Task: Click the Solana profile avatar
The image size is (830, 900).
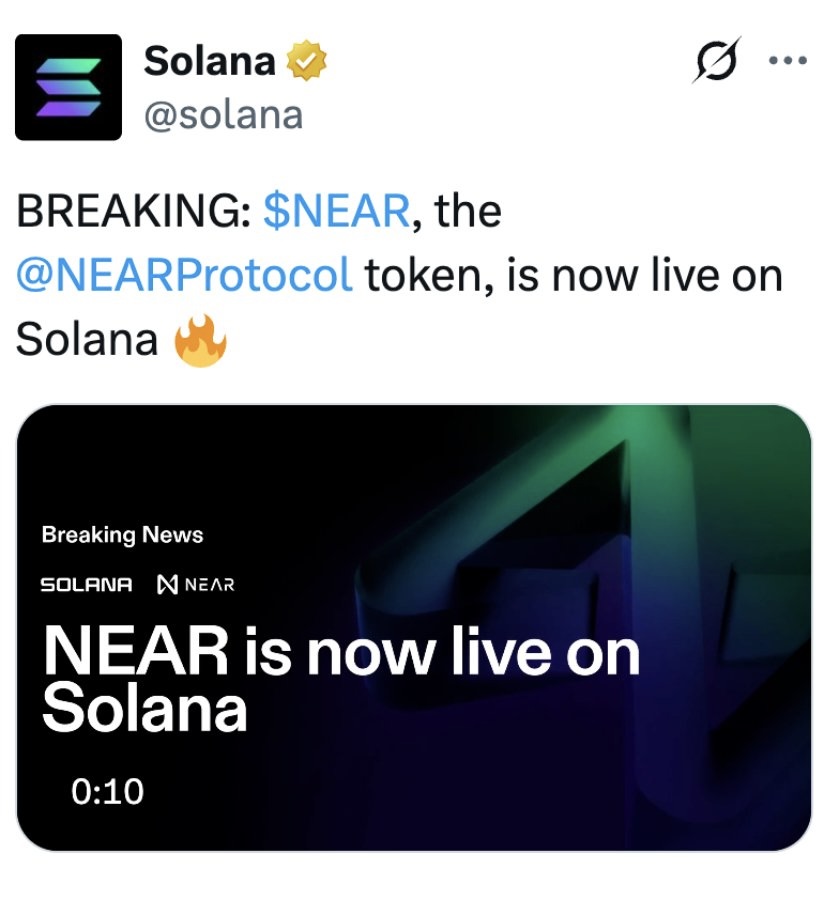Action: pos(68,87)
